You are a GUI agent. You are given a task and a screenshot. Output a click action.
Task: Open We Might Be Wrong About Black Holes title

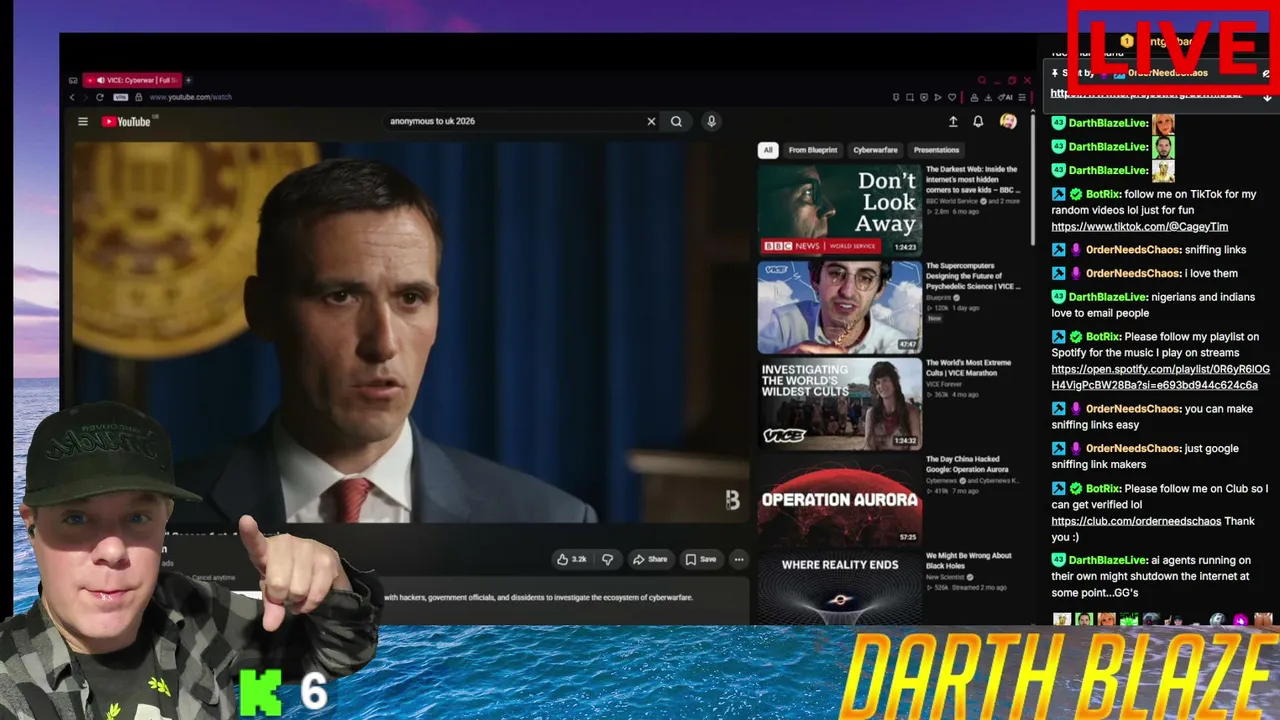coord(969,560)
